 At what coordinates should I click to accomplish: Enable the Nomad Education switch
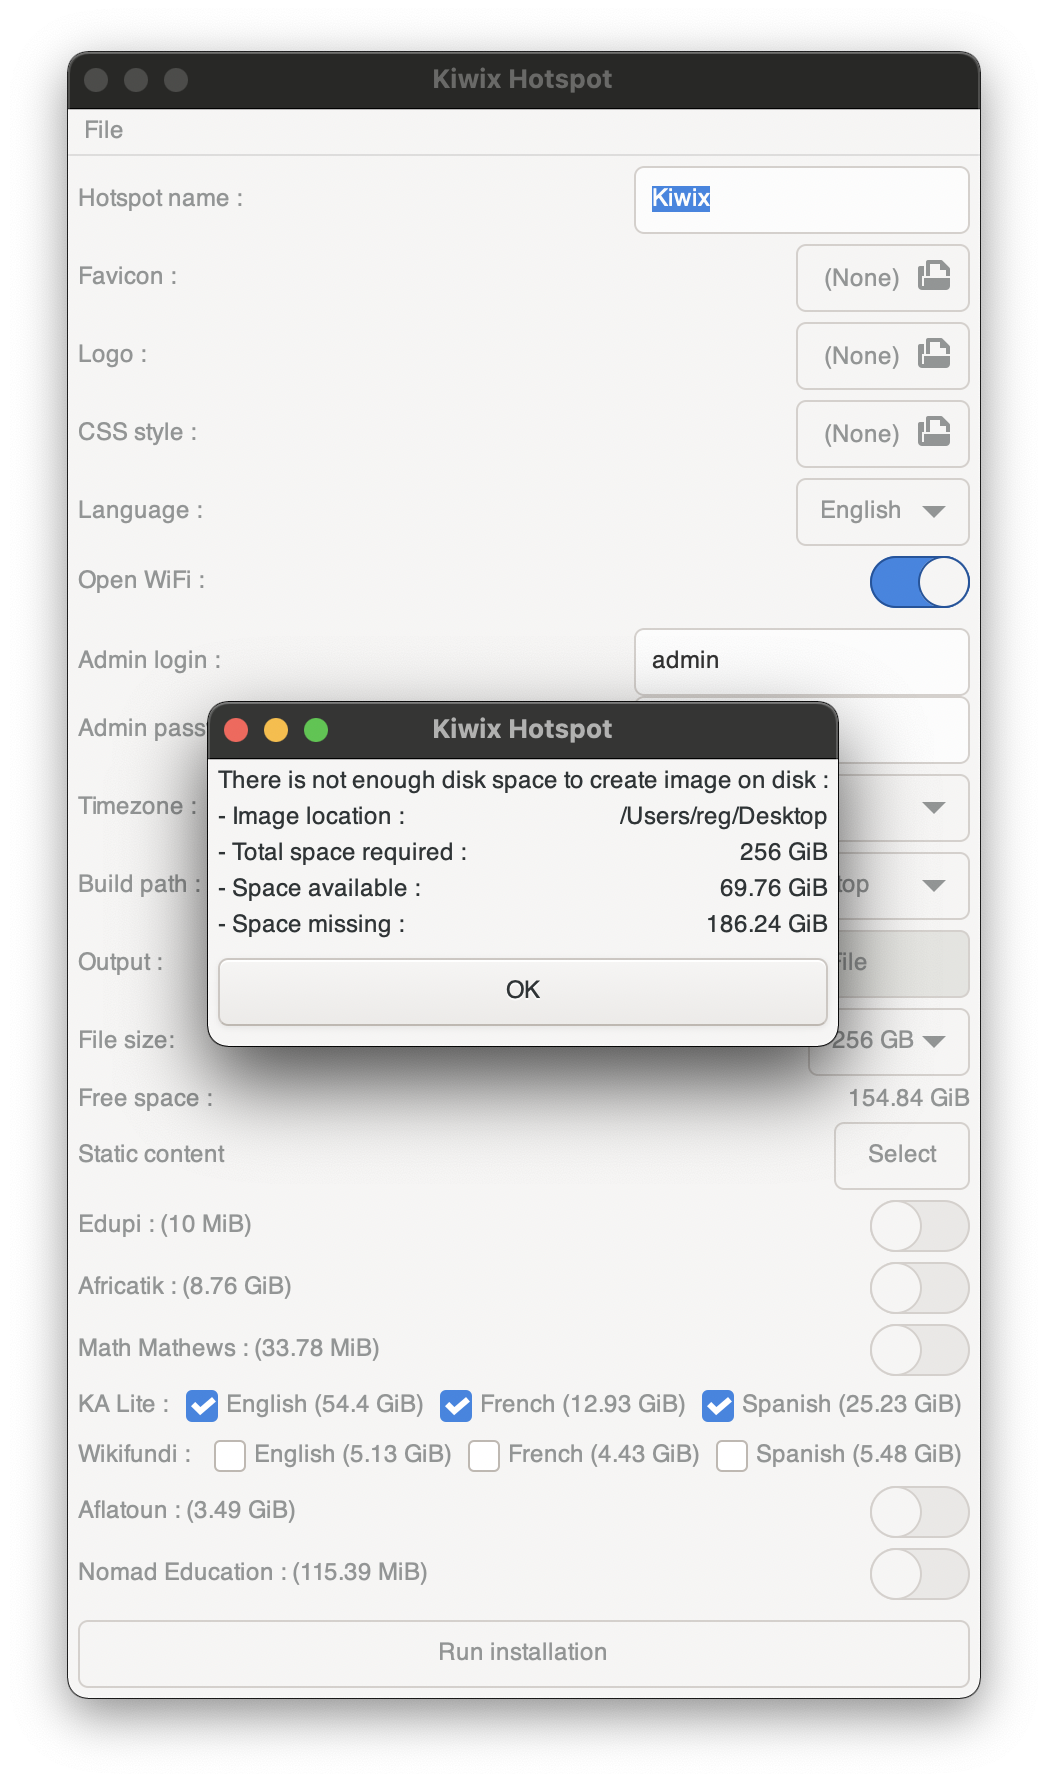pos(919,1574)
